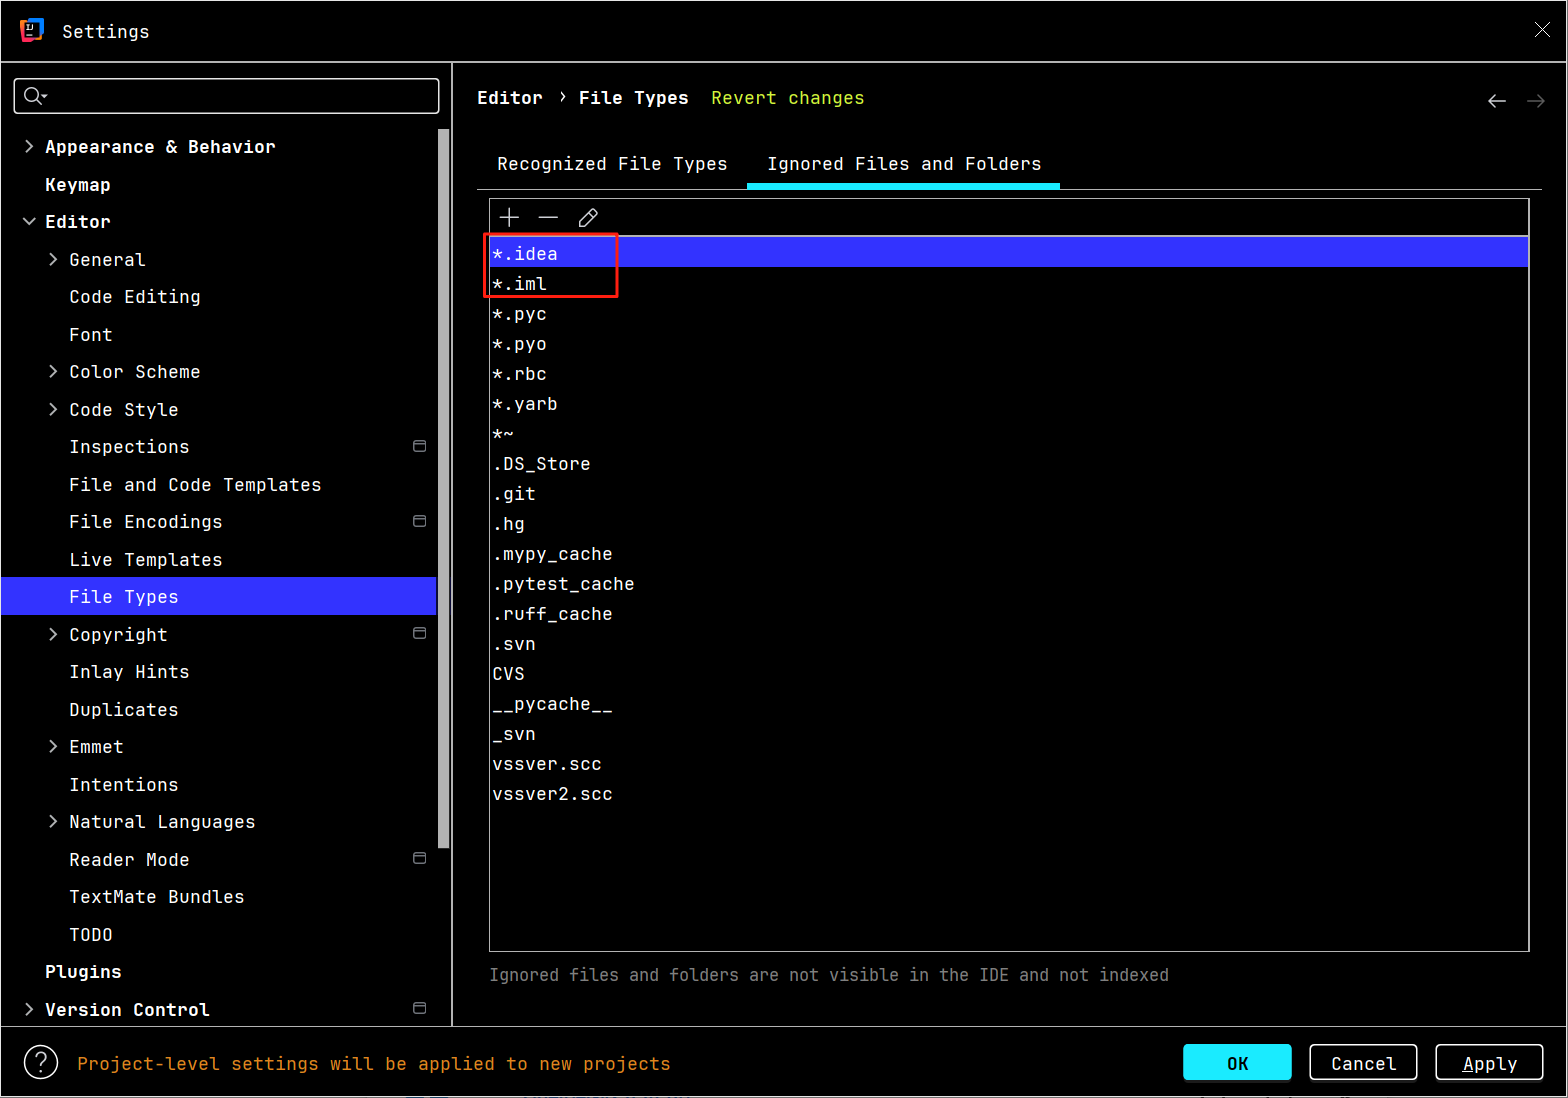Click the back navigation arrow

(1496, 101)
